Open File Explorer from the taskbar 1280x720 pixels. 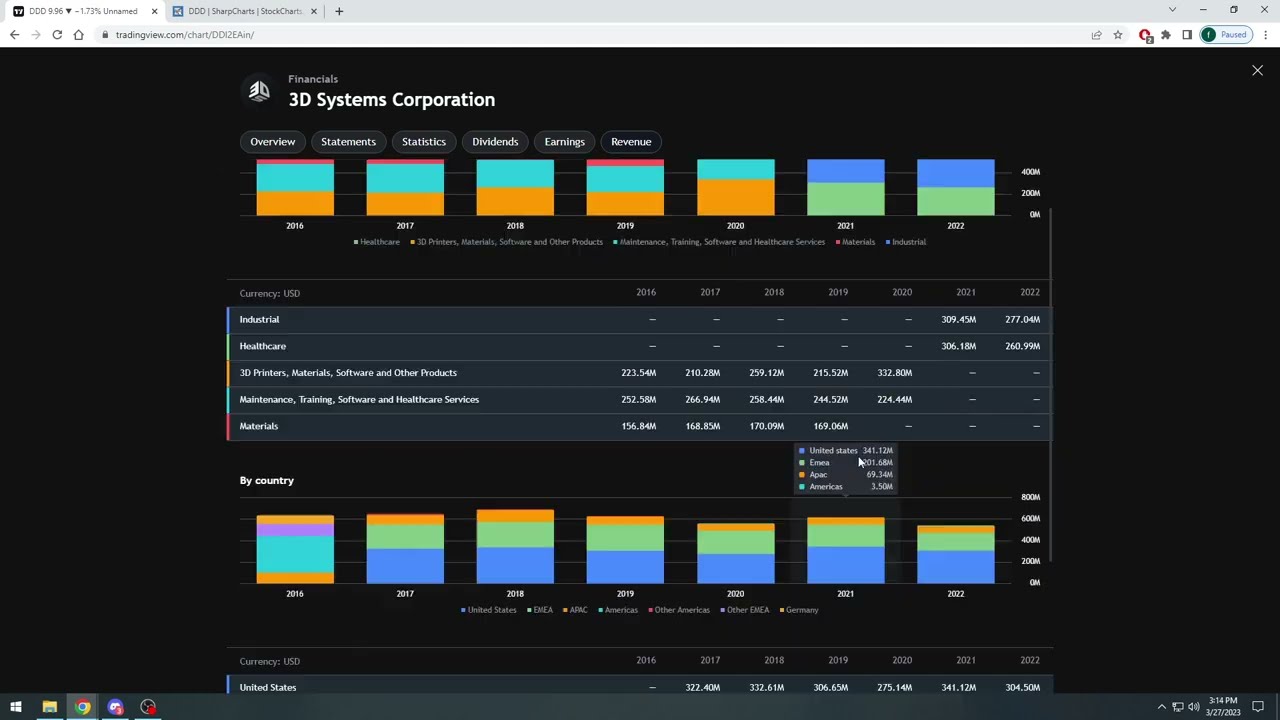(49, 707)
